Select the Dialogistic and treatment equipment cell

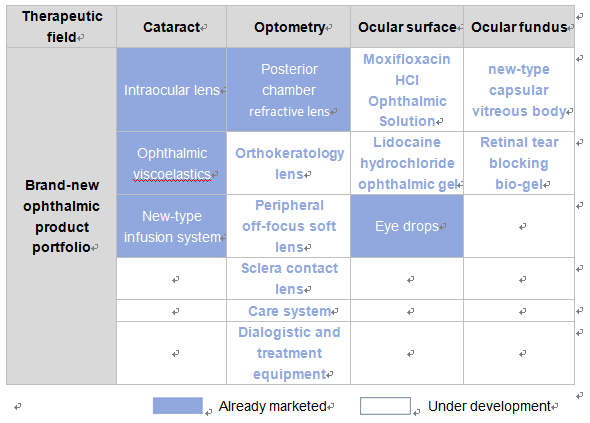[x=289, y=353]
